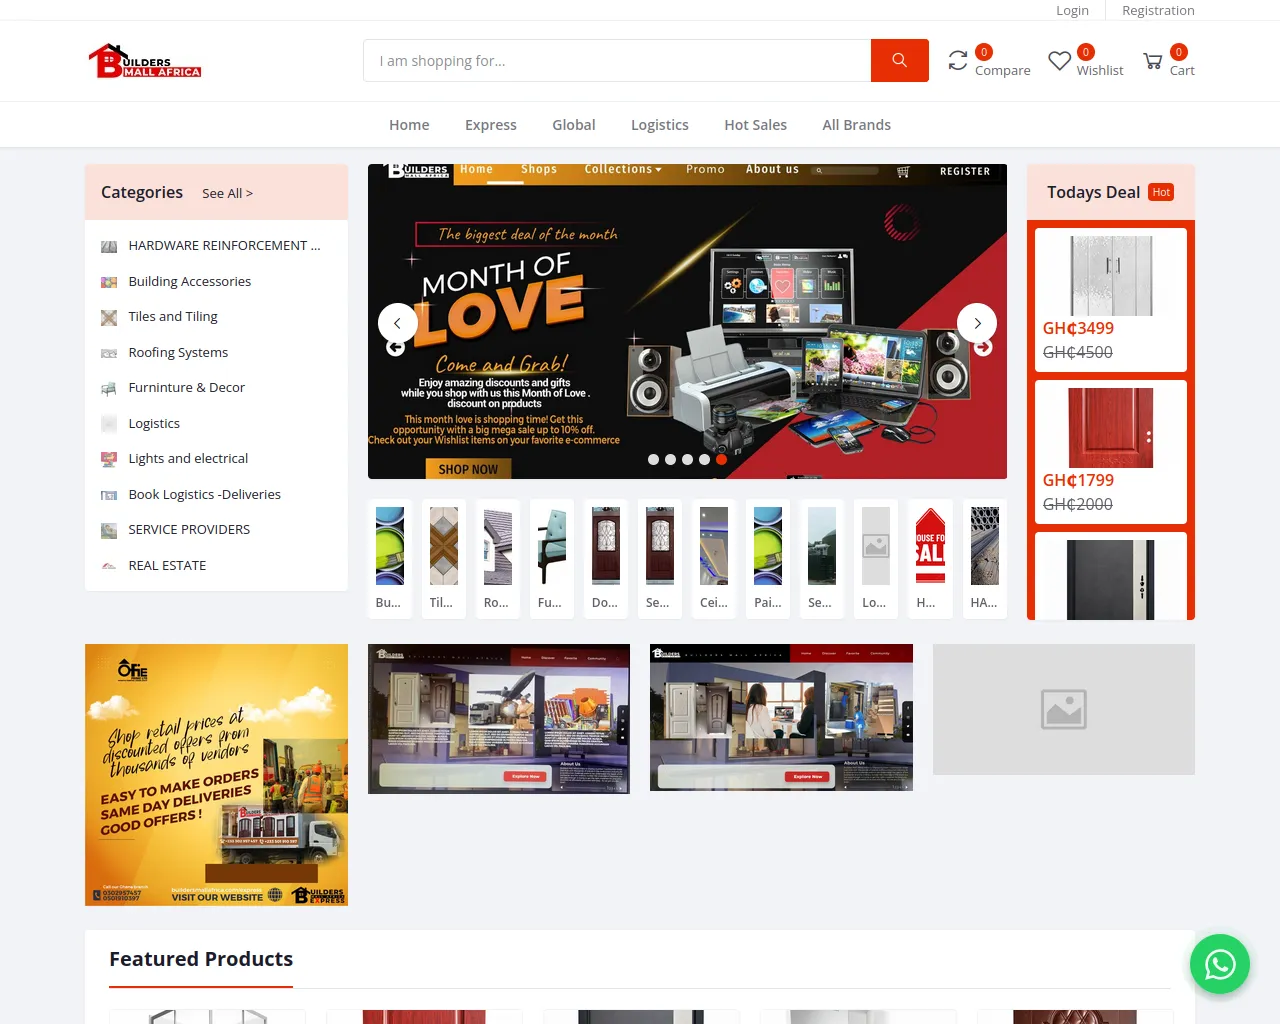Click the Roofing Systems category icon
Screen dimensions: 1280x1024
(x=109, y=353)
